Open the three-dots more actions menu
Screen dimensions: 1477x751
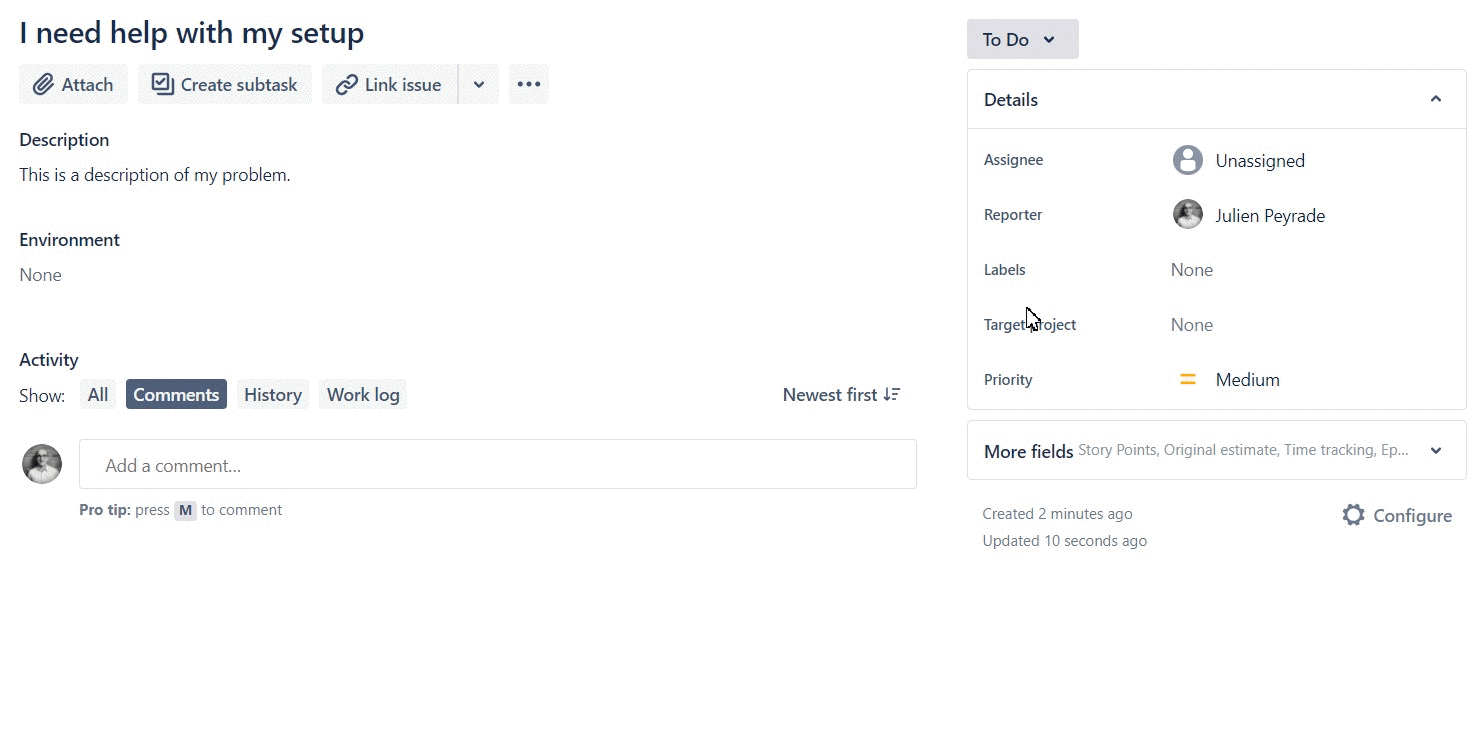529,85
